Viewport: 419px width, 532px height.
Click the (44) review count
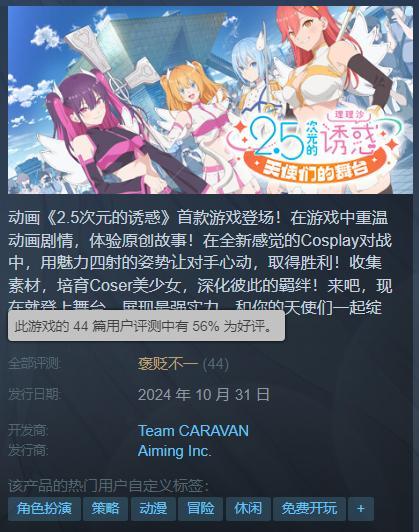coord(215,364)
